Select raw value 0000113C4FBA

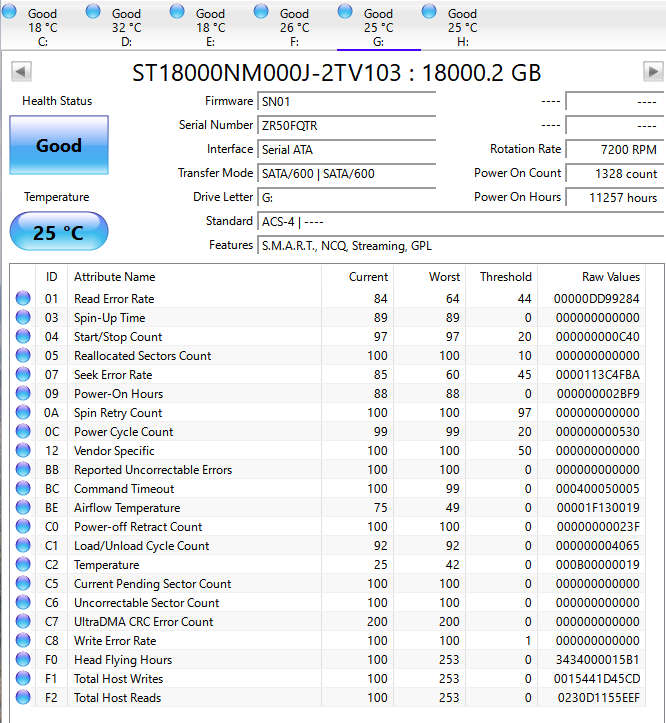pos(597,375)
